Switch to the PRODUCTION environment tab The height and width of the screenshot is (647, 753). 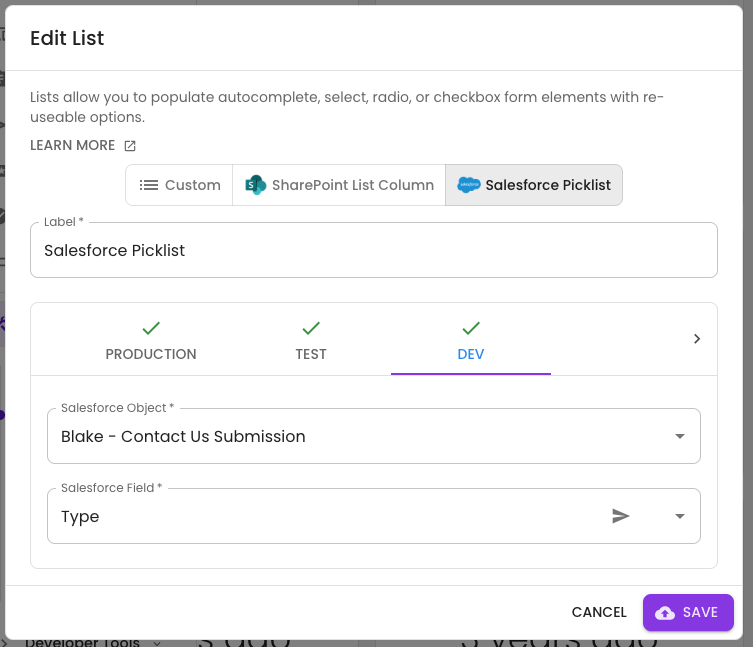[x=151, y=339]
